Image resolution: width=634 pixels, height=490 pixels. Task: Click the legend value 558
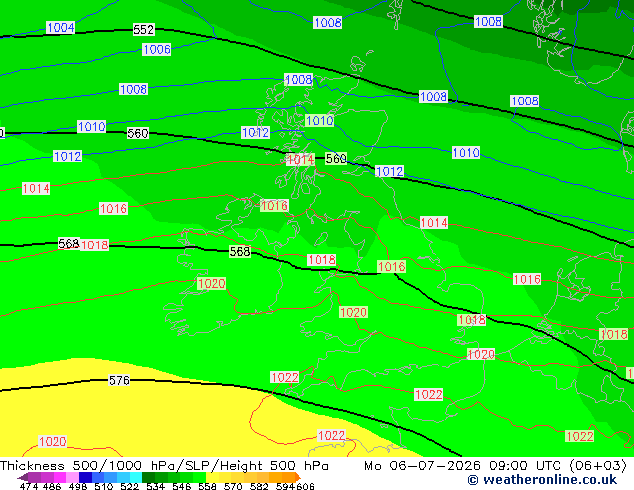(x=207, y=486)
